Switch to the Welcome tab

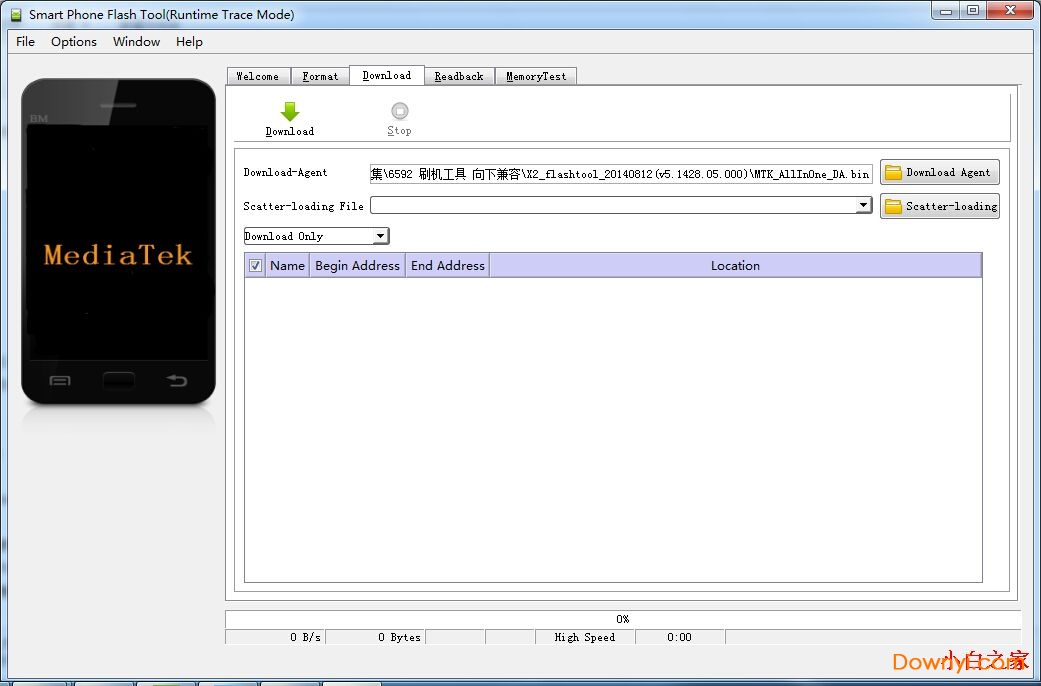[258, 76]
